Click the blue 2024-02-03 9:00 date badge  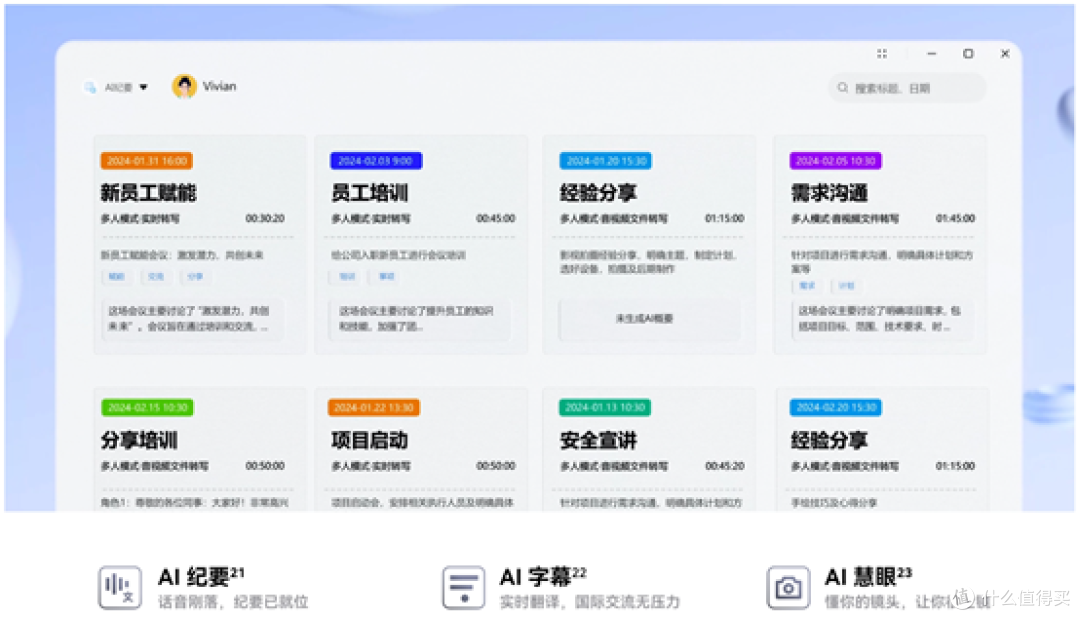coord(376,161)
